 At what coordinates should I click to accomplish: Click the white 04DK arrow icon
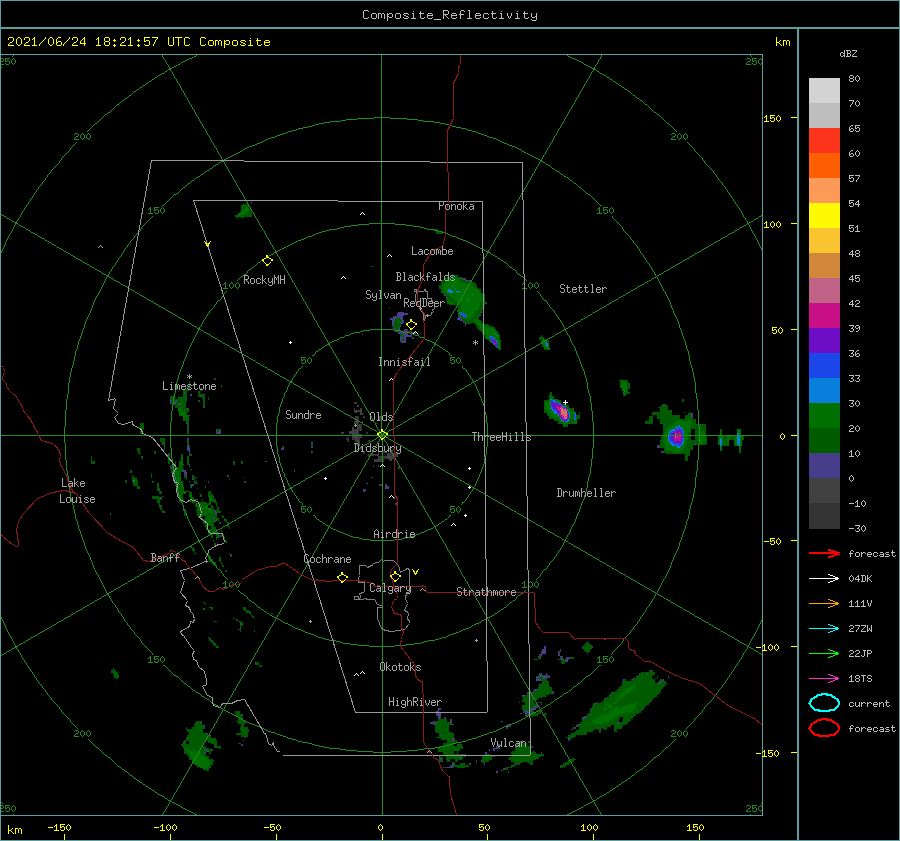[x=824, y=579]
